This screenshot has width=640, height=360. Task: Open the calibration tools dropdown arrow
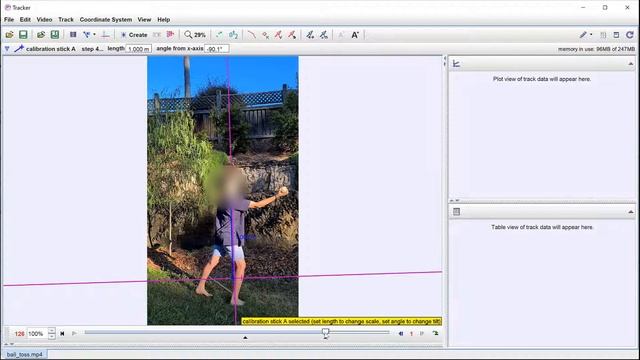point(94,35)
